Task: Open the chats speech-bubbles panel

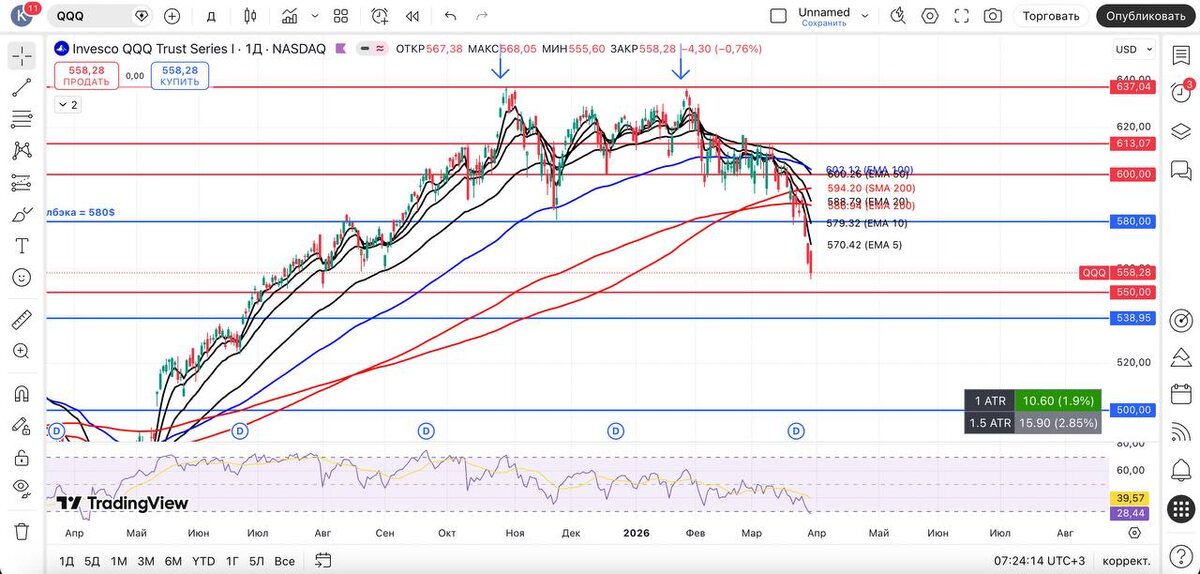Action: (1181, 172)
